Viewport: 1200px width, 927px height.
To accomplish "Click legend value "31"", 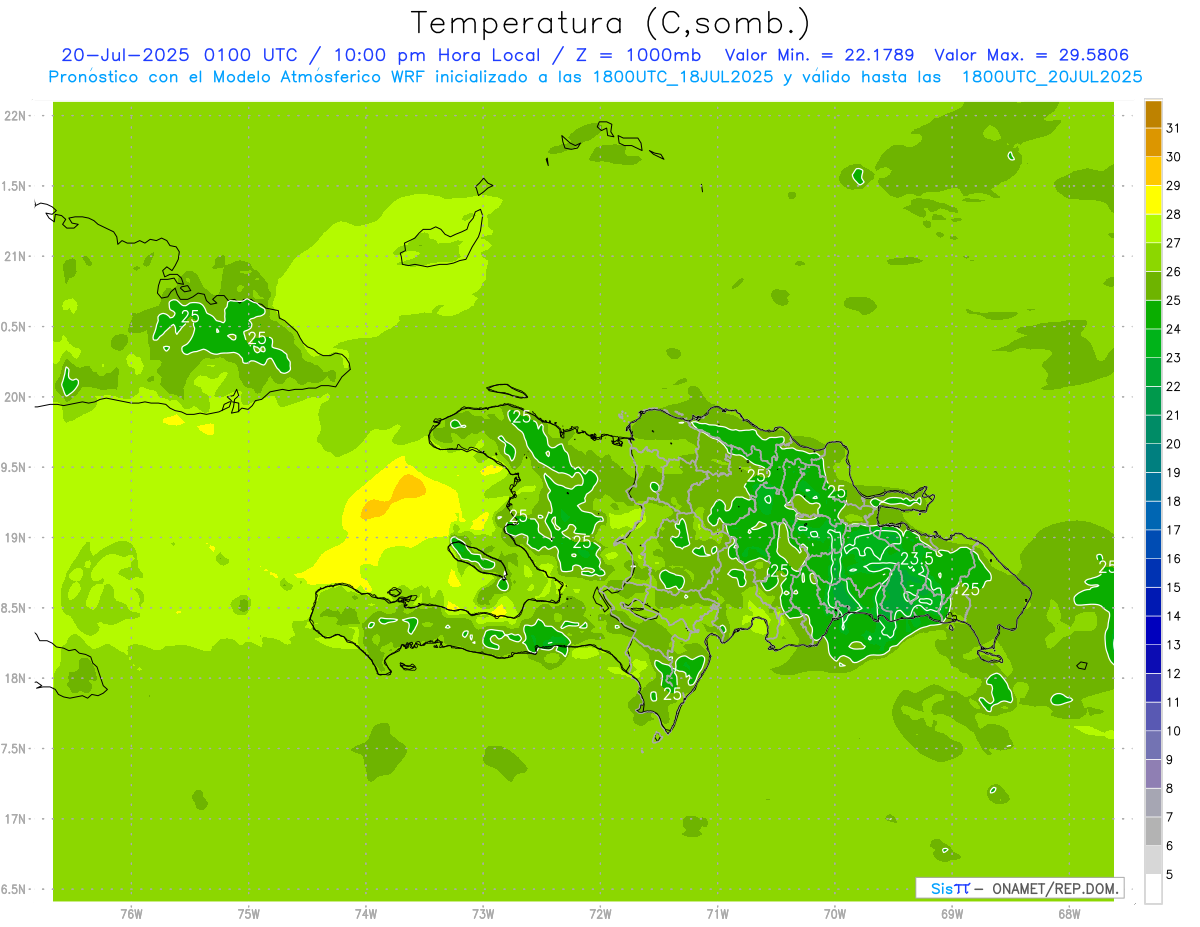I will [x=1174, y=128].
